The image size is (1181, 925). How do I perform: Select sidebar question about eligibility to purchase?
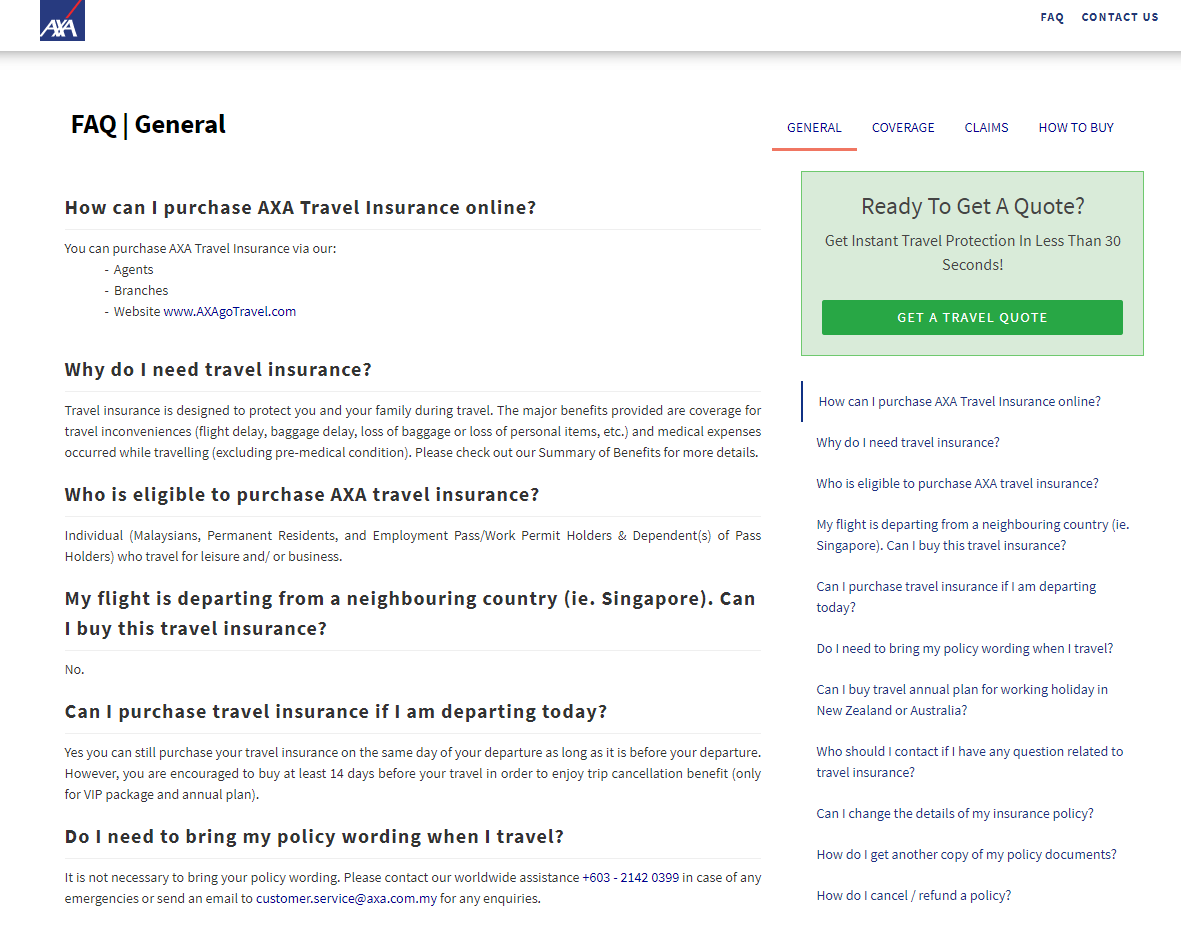point(956,483)
